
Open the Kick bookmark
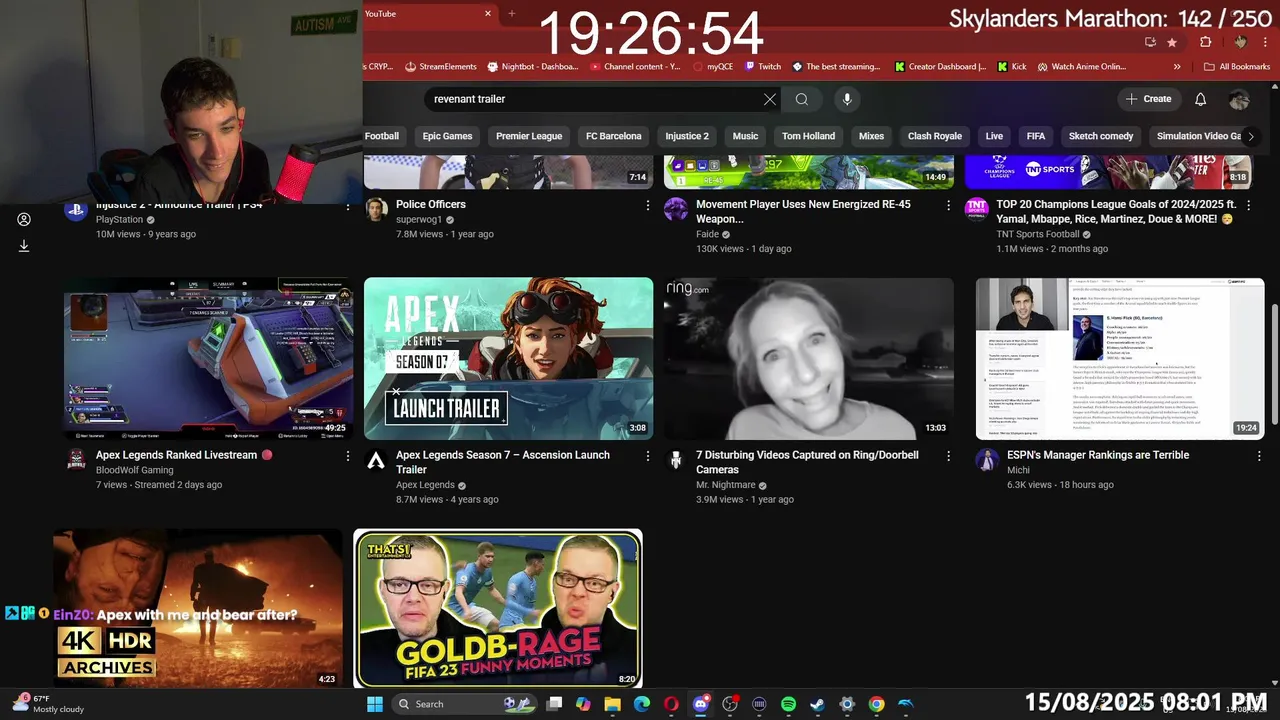(x=1011, y=67)
